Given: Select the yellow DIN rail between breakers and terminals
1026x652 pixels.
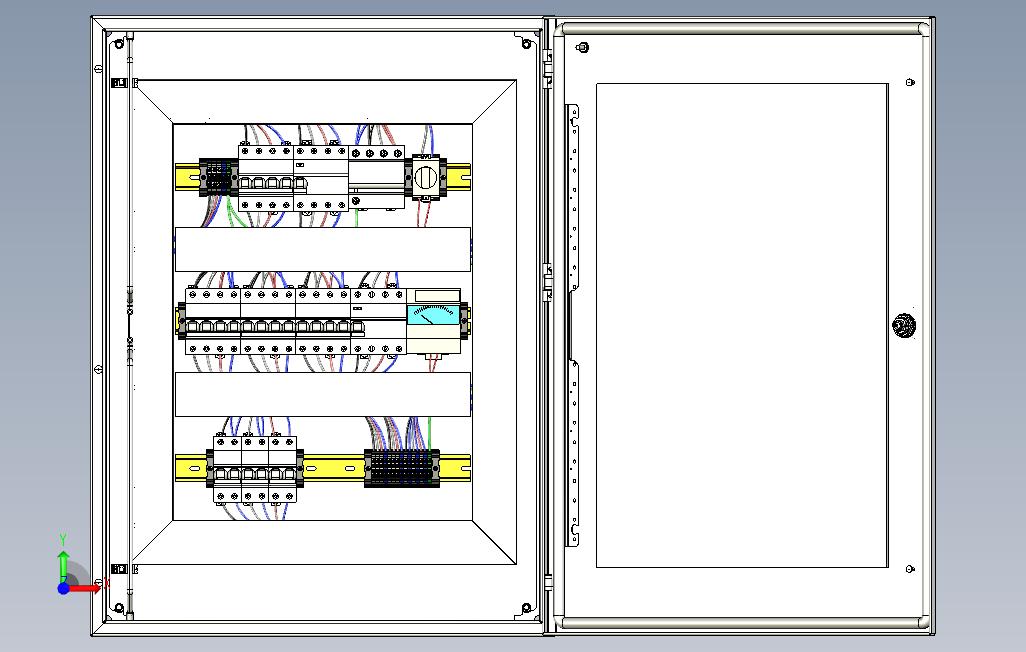Looking at the screenshot, I should [334, 467].
